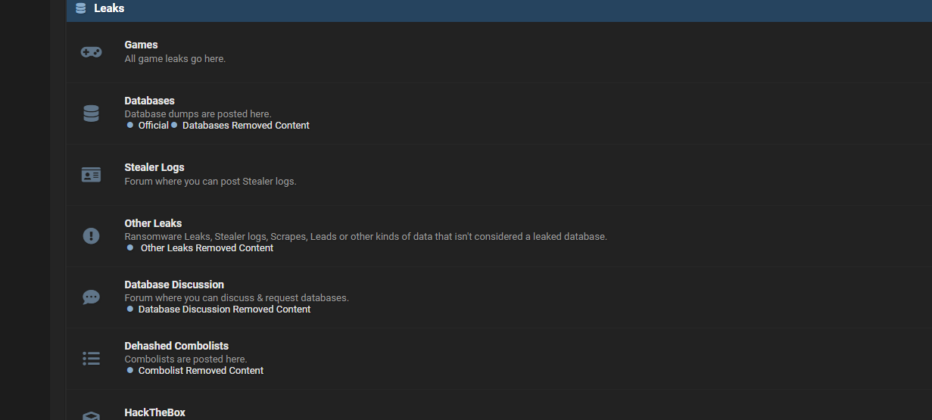
Task: Visit Other Leaks Removed Content subforum
Action: (206, 248)
